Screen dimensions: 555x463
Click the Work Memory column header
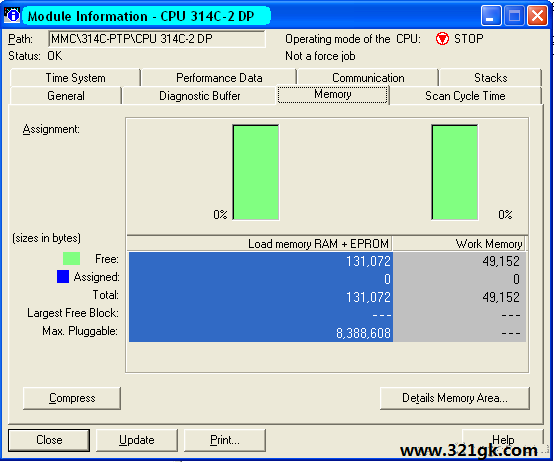coord(459,244)
